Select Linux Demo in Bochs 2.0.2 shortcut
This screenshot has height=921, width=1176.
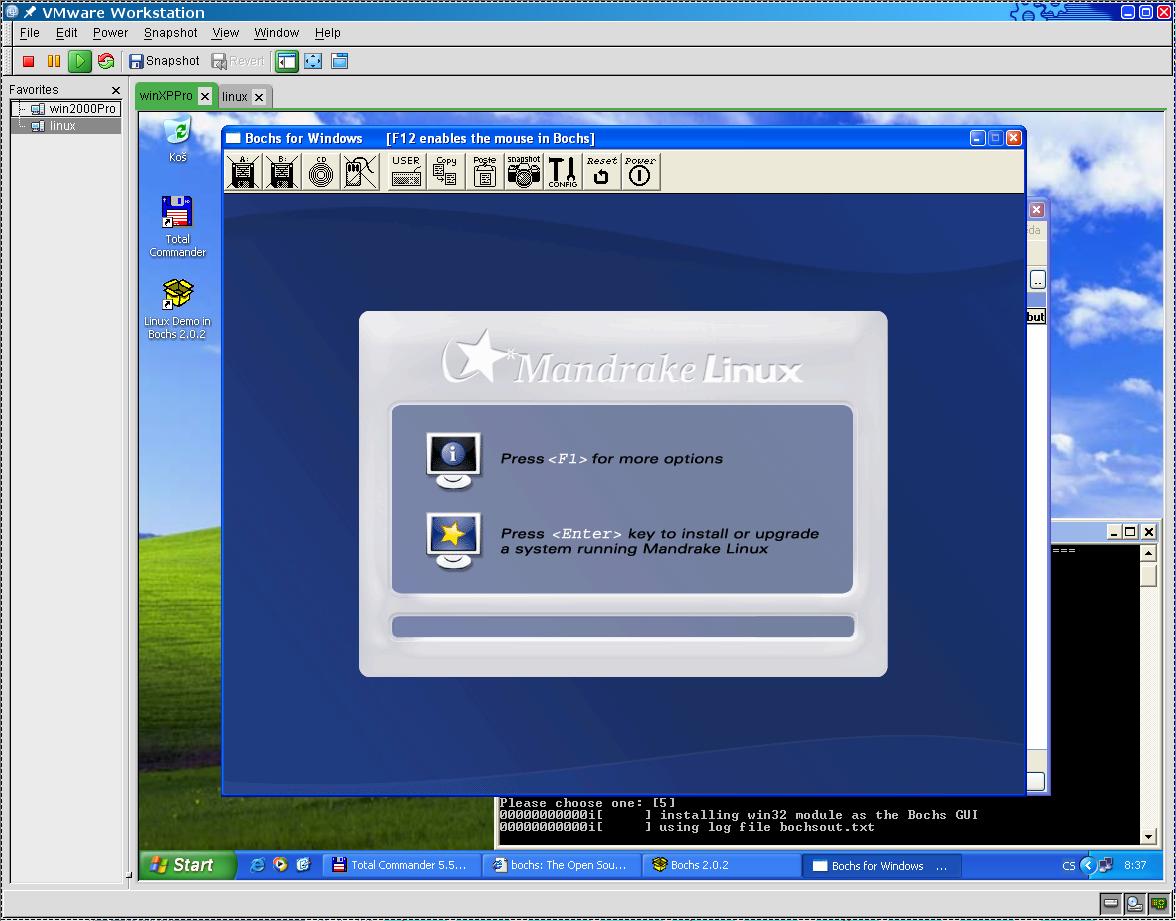coord(177,308)
